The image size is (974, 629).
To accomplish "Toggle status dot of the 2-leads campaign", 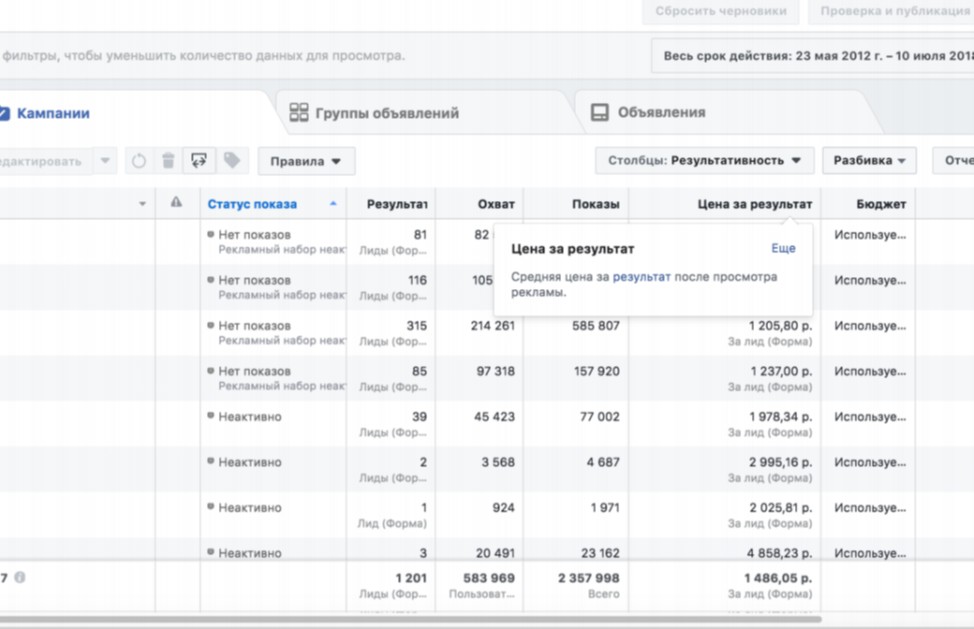I will click(211, 461).
